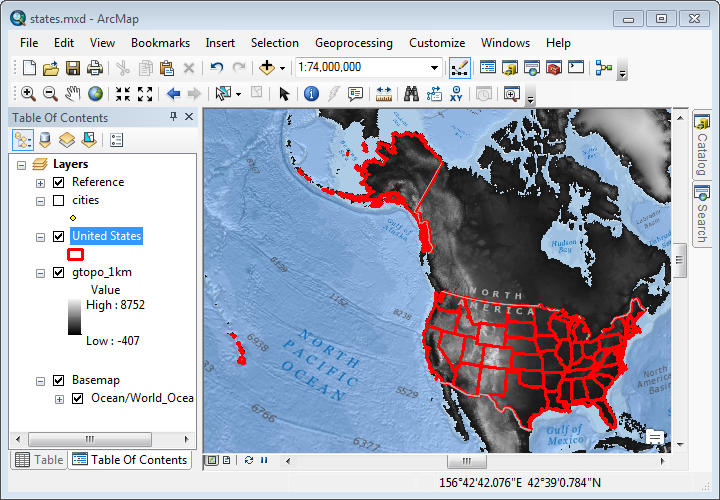Toggle the gtopo_1km layer checkbox
Screen dimensions: 720x500
[x=58, y=273]
